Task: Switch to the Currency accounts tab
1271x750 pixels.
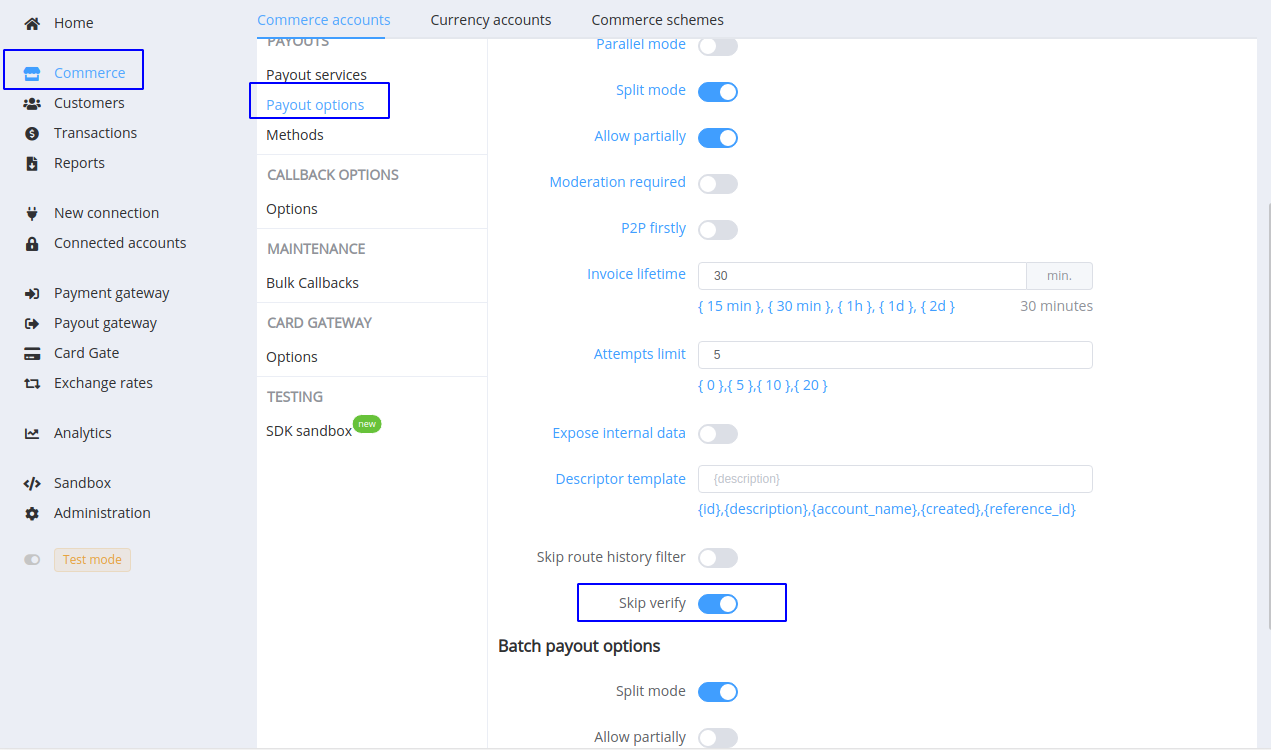Action: click(491, 20)
